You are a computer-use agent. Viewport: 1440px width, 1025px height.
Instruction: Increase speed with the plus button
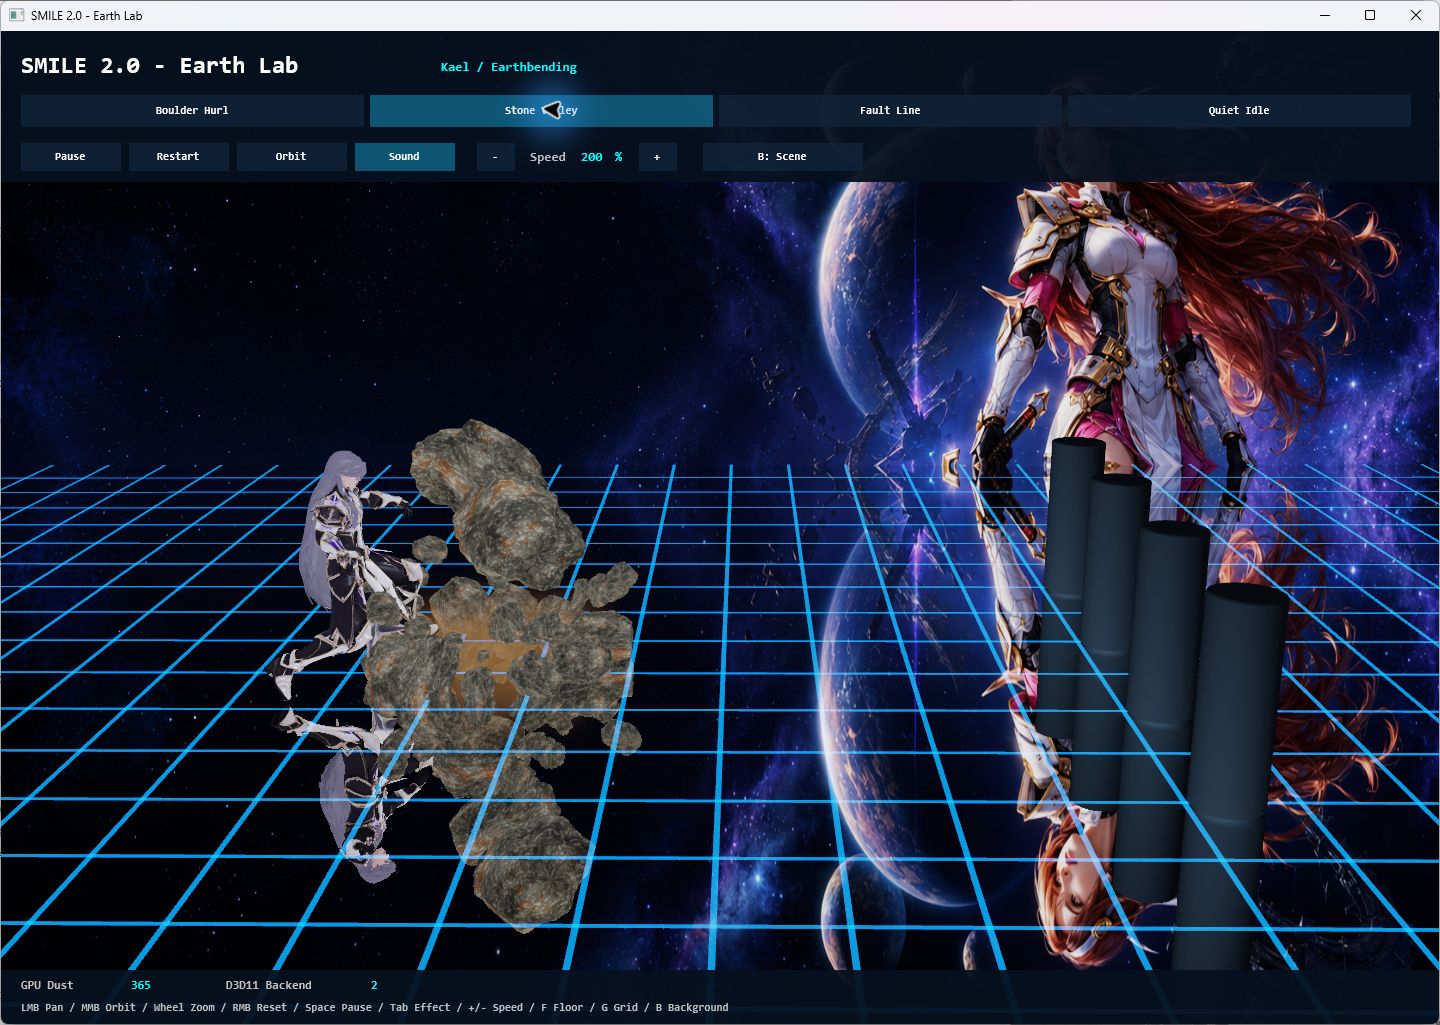coord(657,157)
